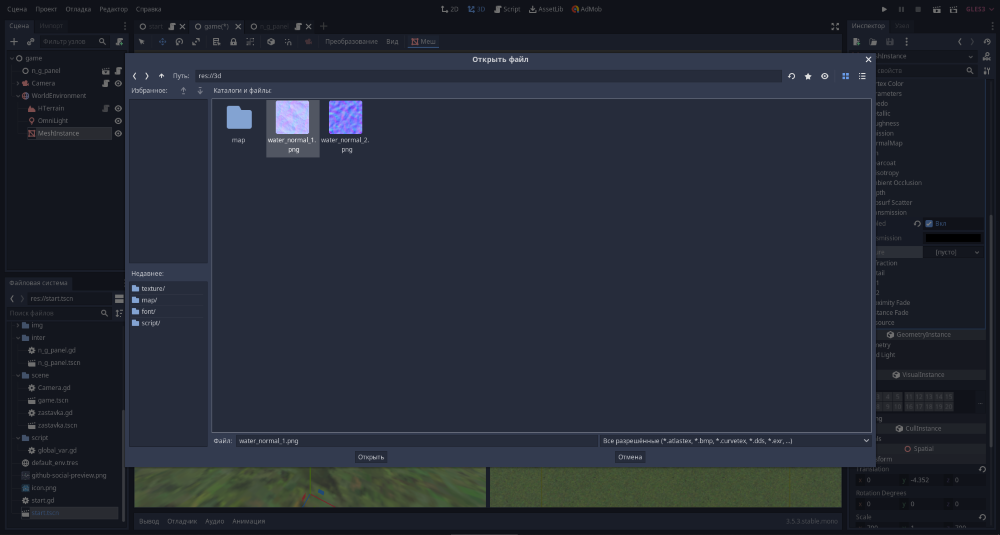1000x535 pixels.
Task: Toggle the 'Вкл' checkbox in Inspector
Action: (x=929, y=223)
